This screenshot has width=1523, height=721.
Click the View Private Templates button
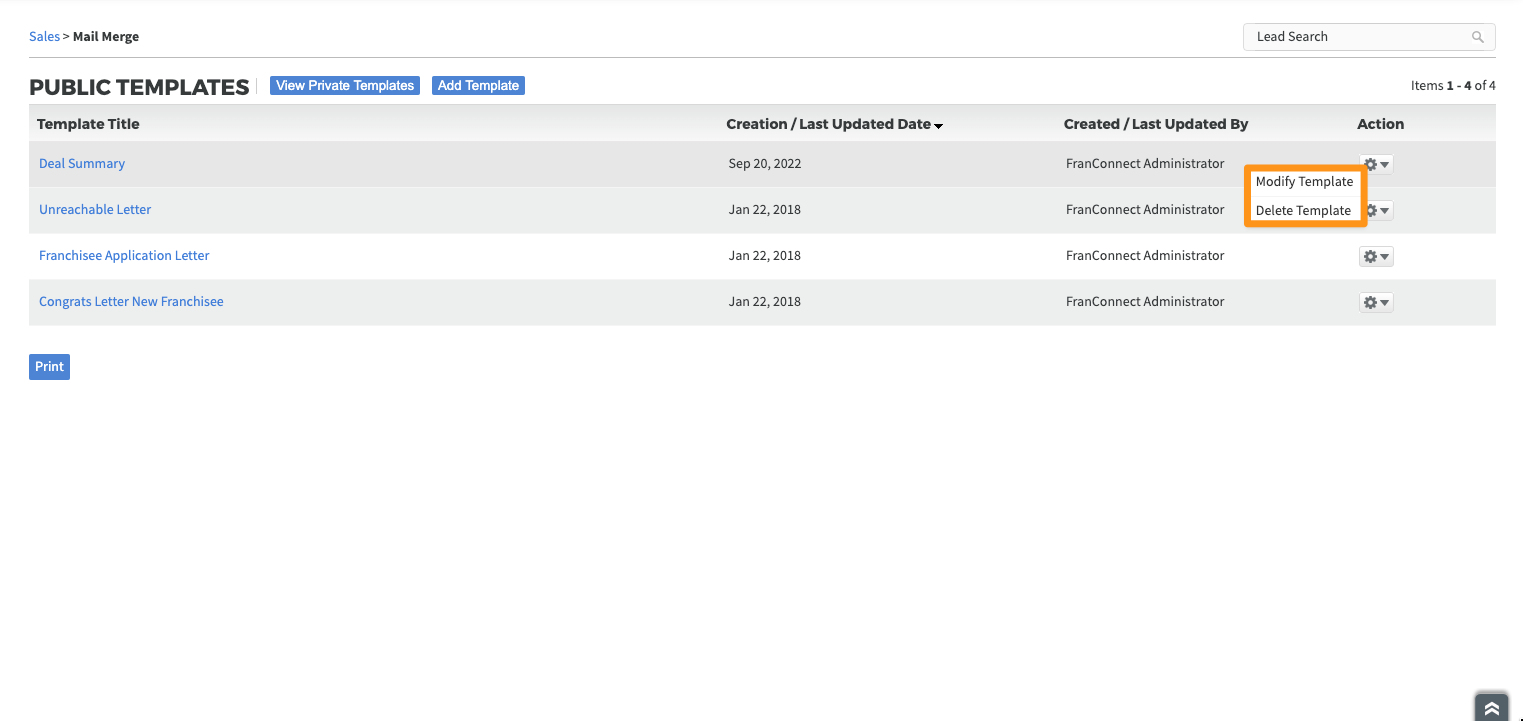(345, 86)
